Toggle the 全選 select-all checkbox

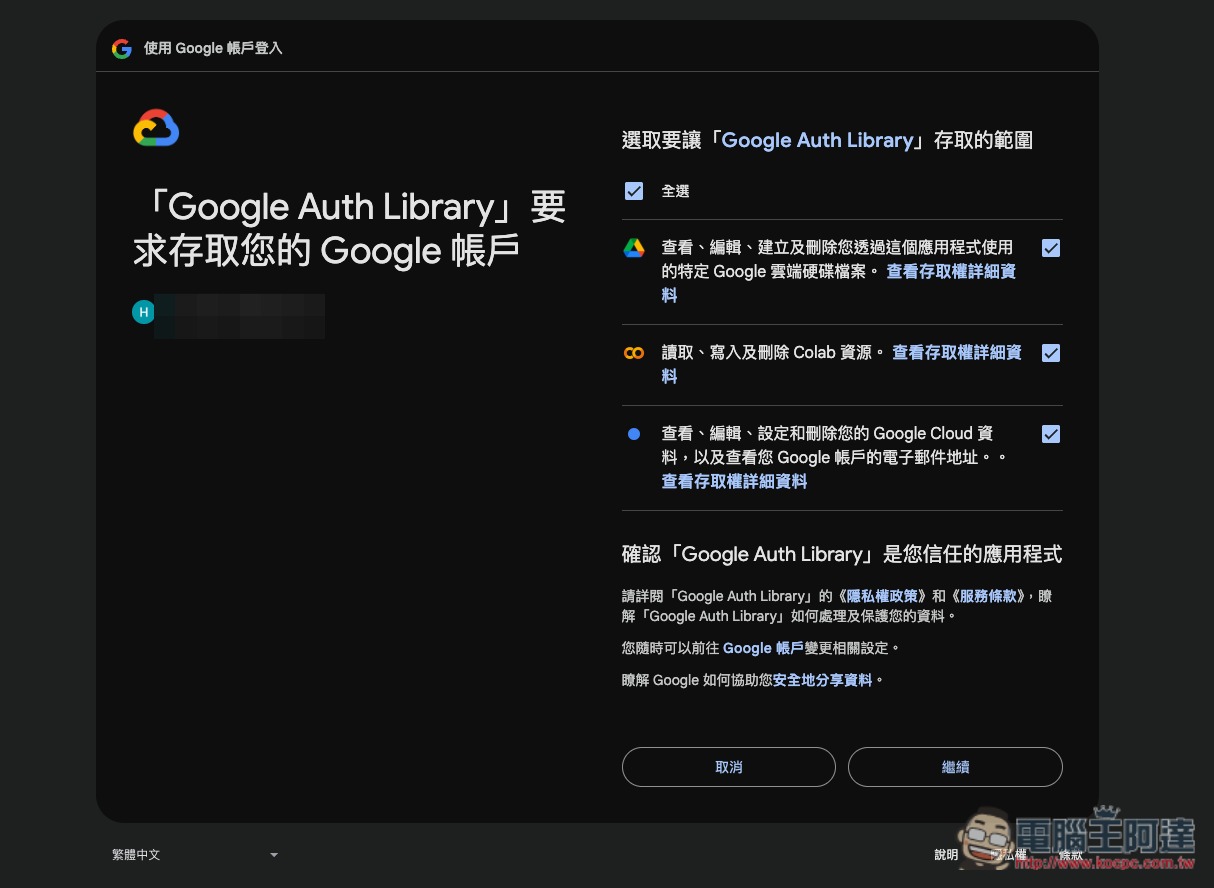point(634,191)
